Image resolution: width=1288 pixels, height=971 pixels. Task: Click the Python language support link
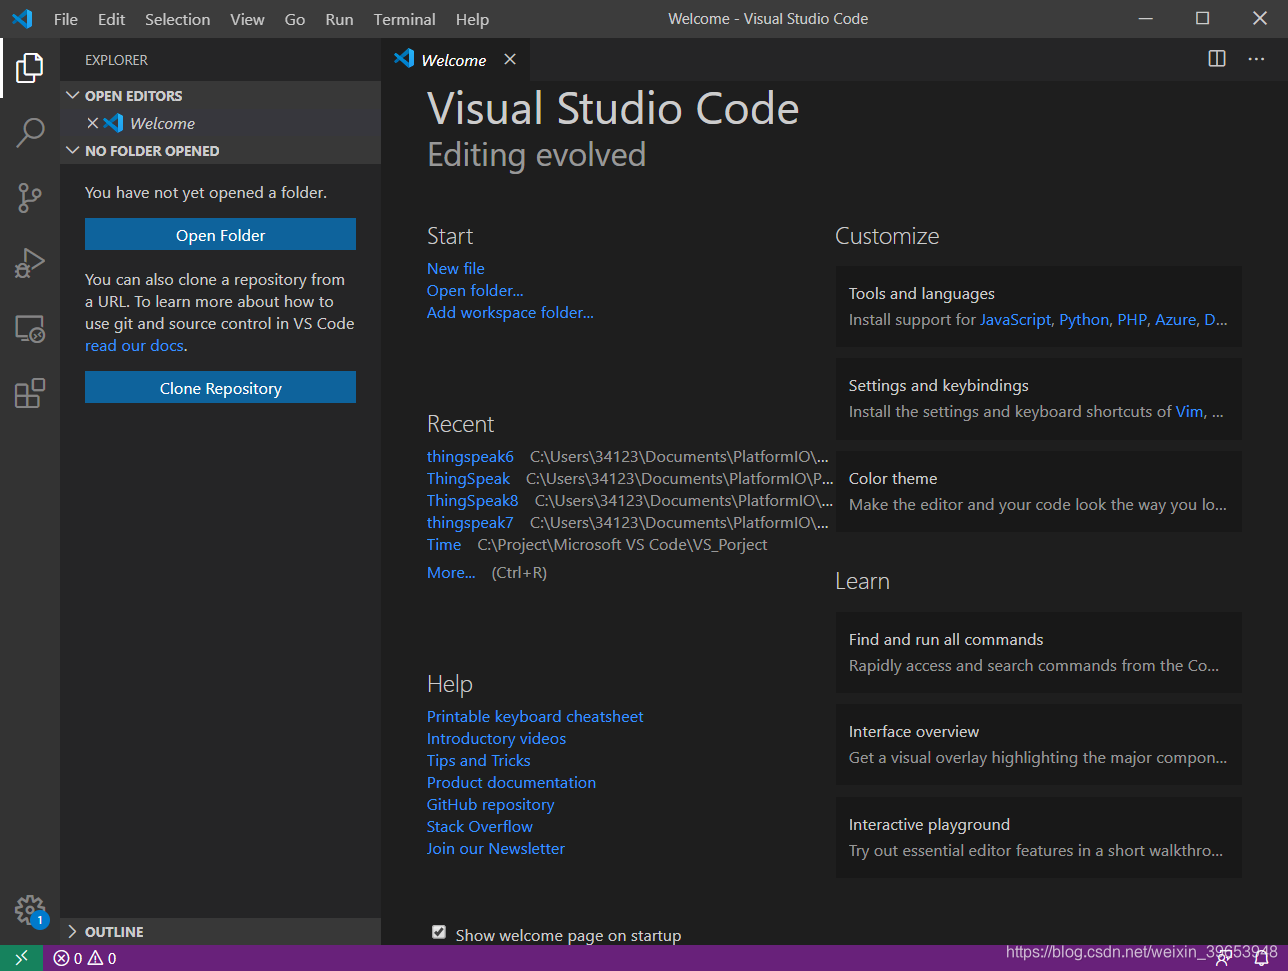(1084, 320)
